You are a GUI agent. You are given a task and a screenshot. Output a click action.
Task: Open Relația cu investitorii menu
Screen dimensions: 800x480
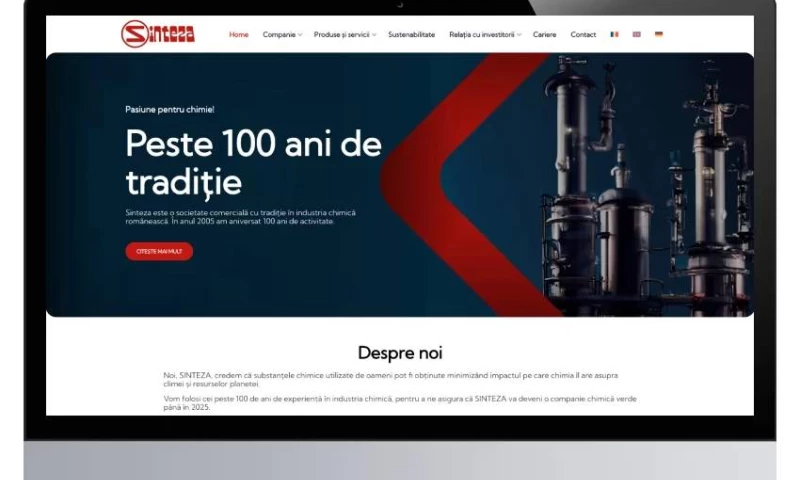[482, 35]
